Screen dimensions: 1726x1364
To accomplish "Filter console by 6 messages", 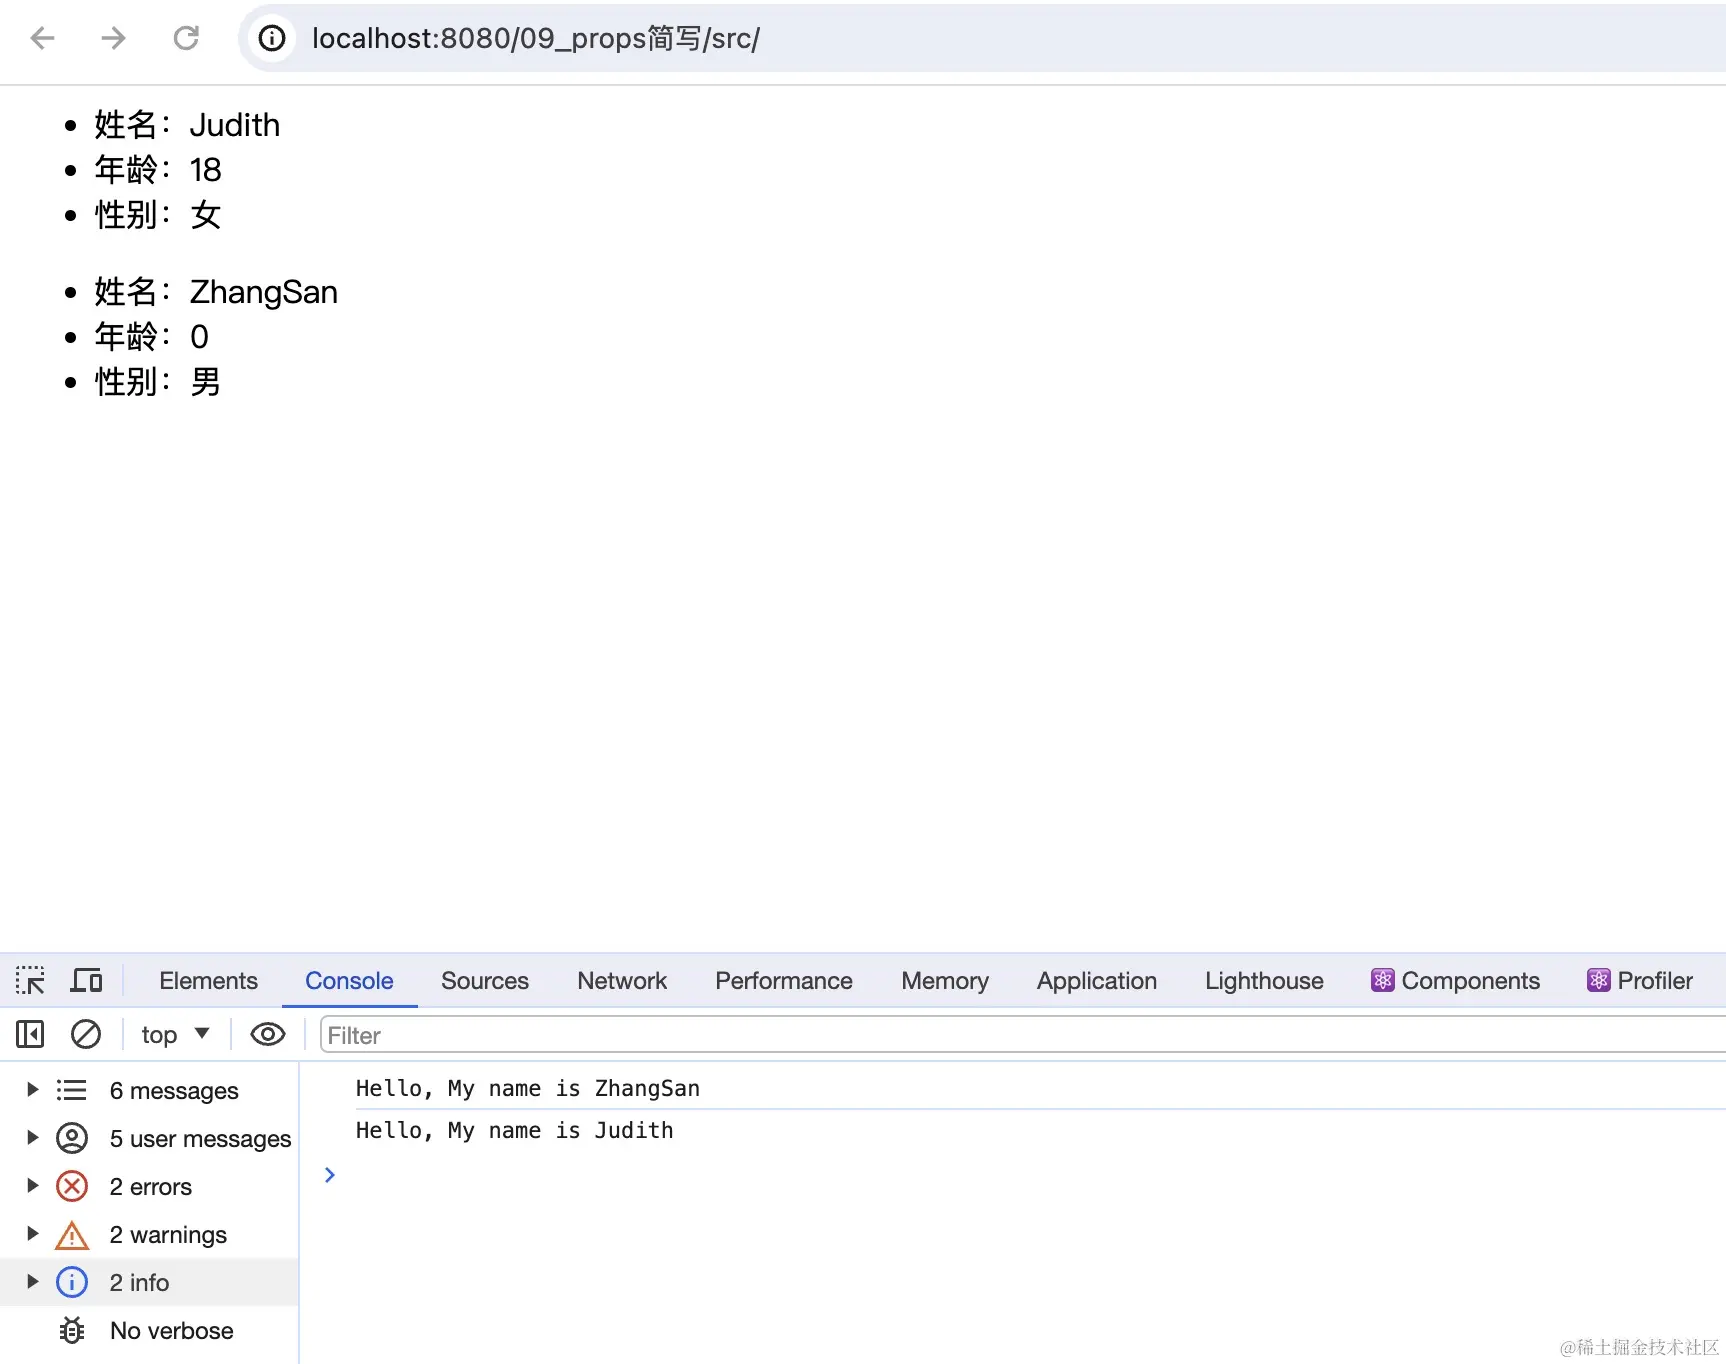I will (174, 1090).
